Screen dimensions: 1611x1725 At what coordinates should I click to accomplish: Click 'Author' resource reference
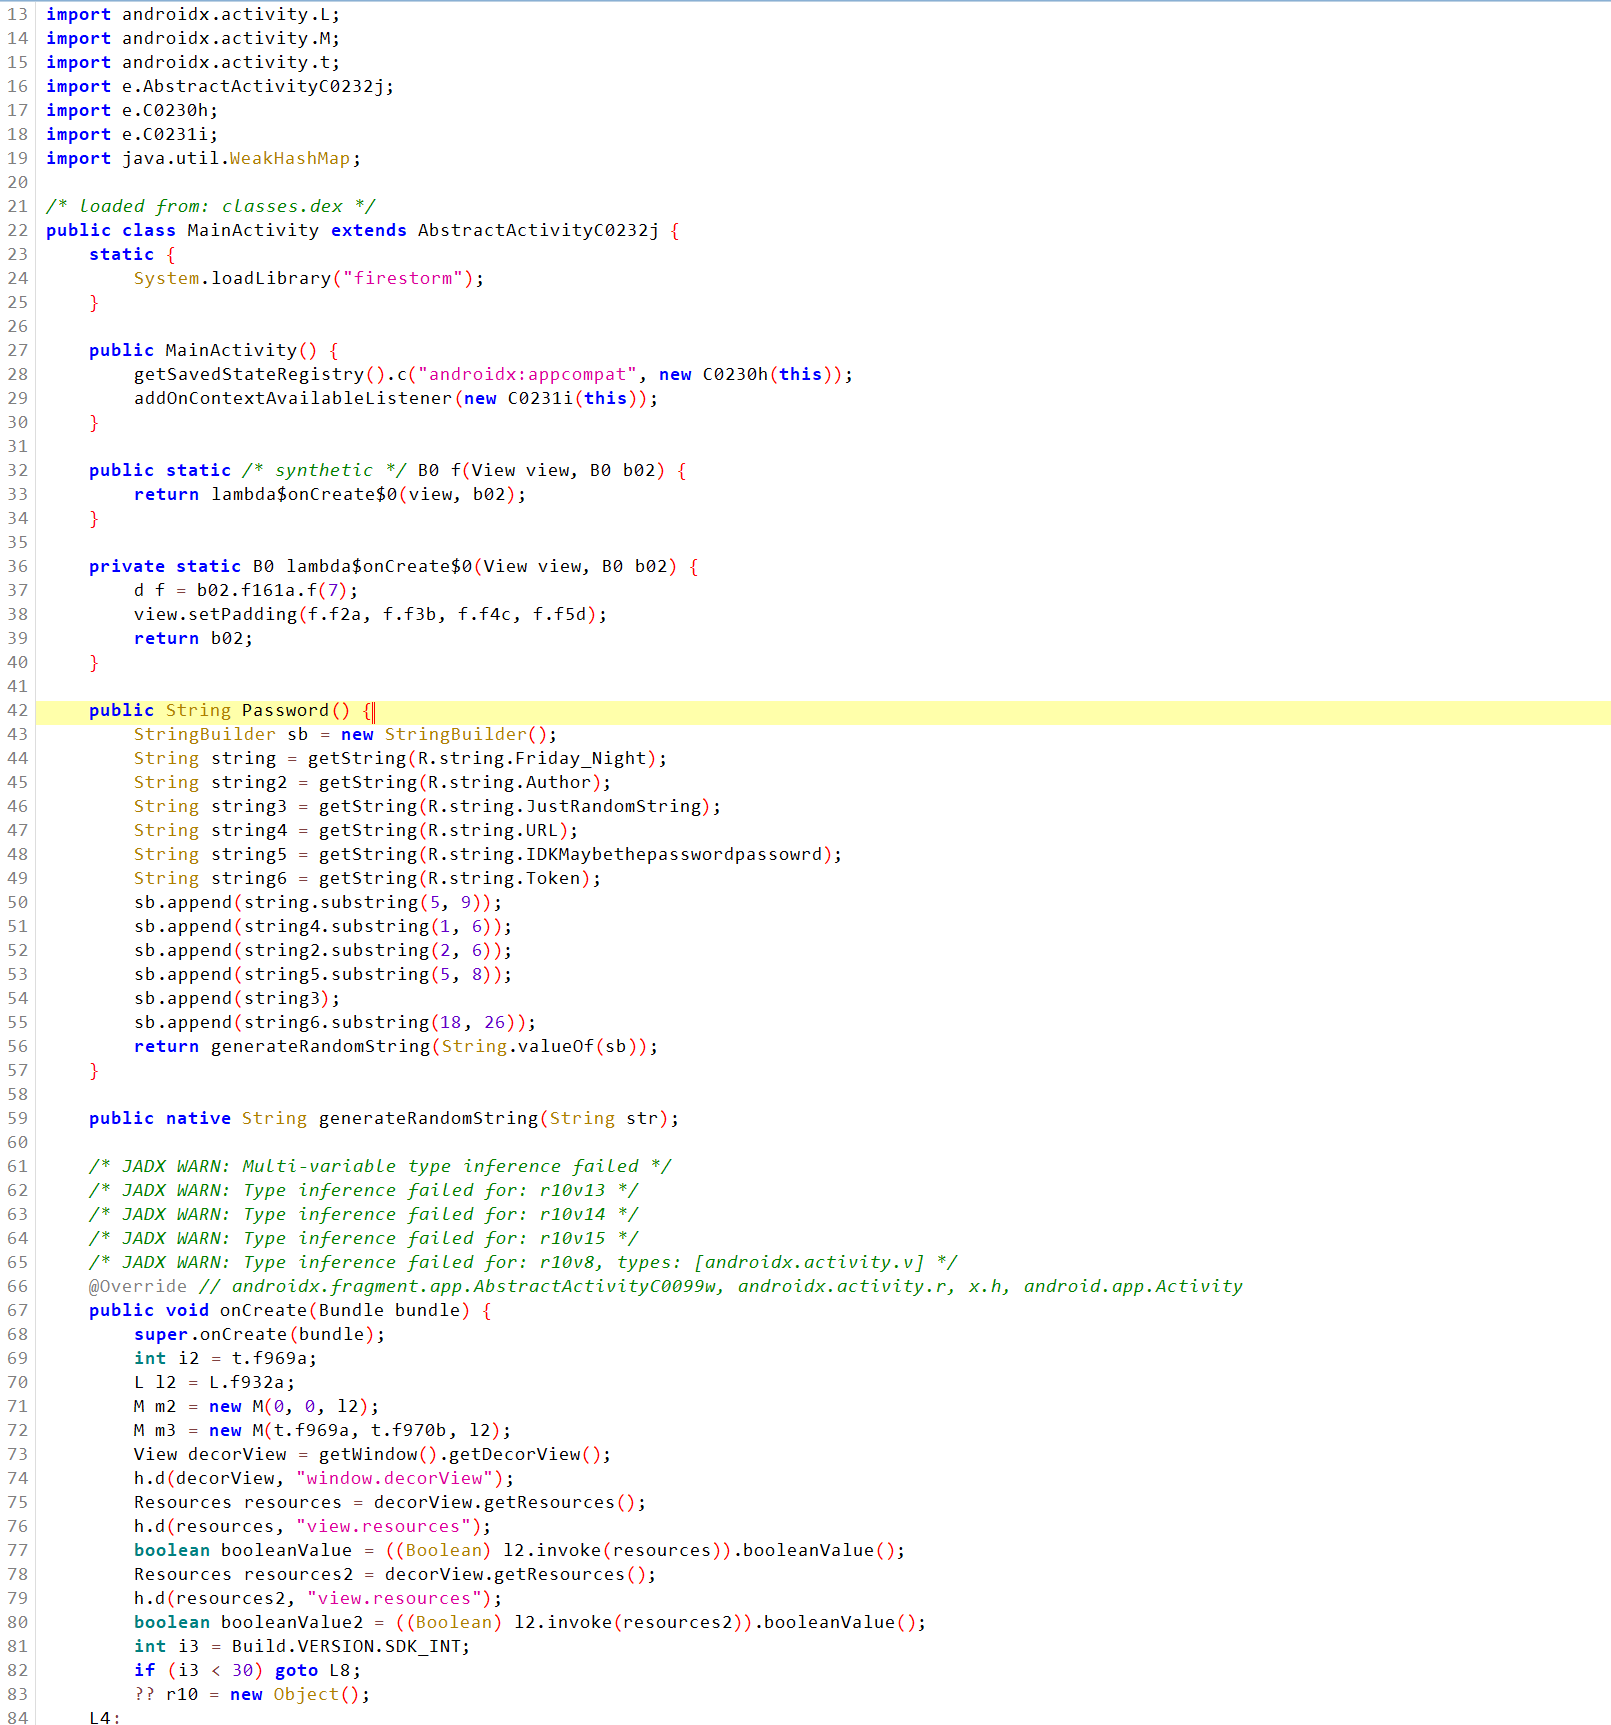tap(559, 782)
